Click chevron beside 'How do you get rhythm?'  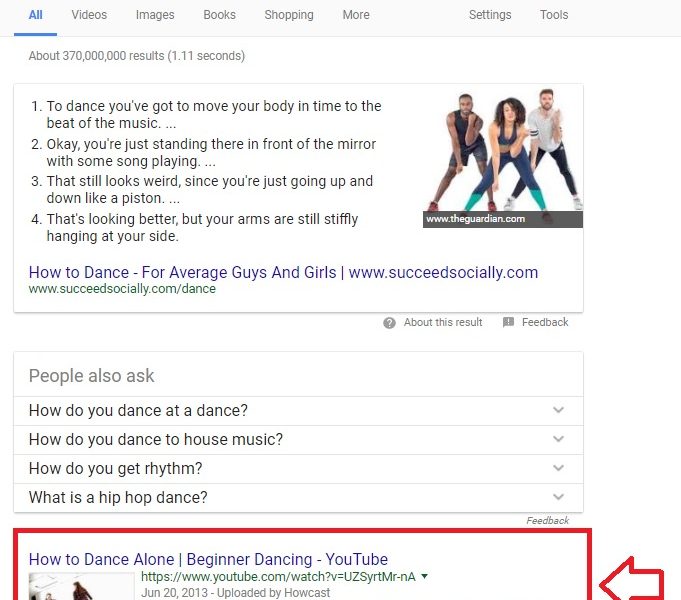pos(559,468)
